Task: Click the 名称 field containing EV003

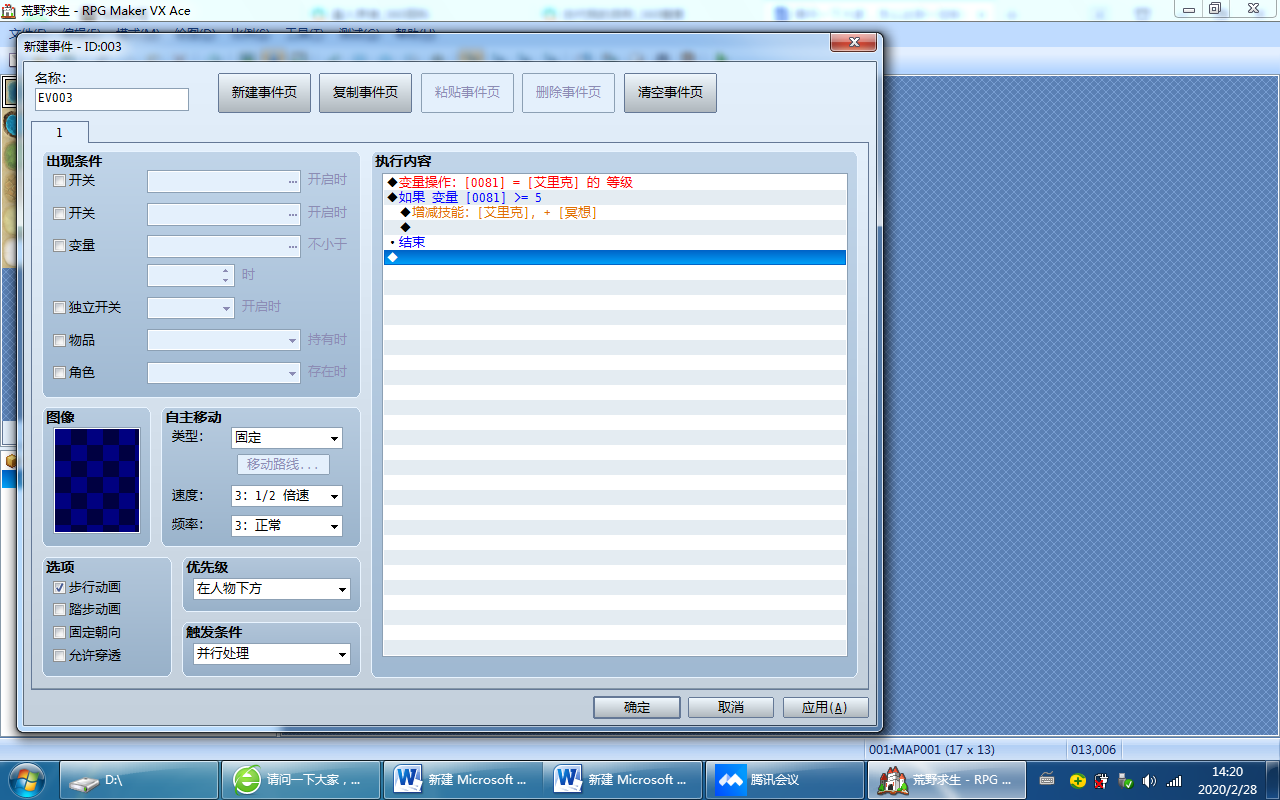Action: [x=111, y=99]
